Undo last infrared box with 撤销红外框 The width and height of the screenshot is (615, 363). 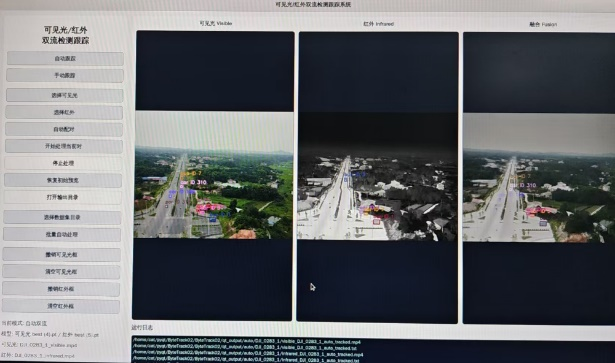point(61,289)
